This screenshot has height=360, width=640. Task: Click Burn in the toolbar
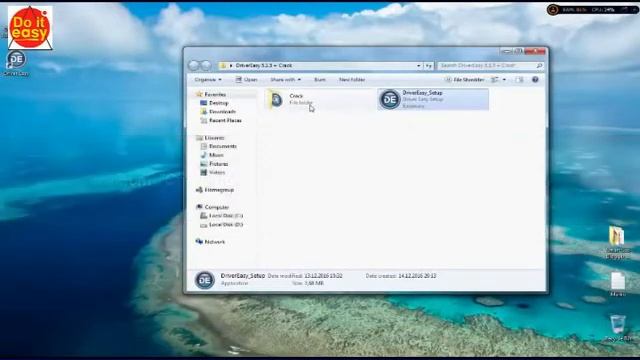tap(320, 80)
